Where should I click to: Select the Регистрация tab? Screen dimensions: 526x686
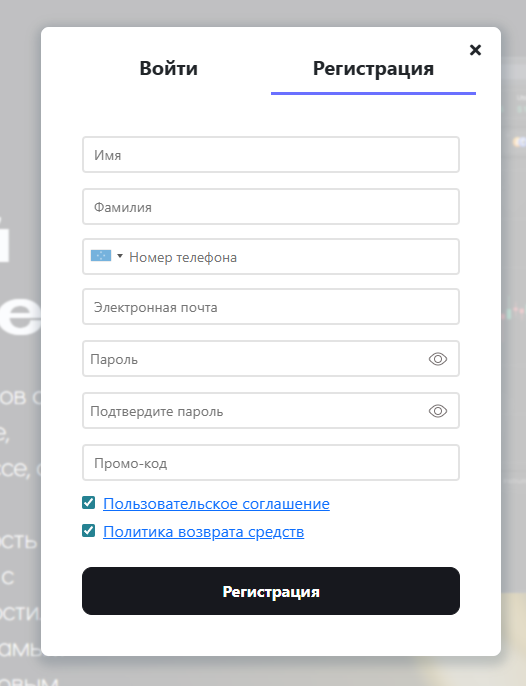coord(373,68)
